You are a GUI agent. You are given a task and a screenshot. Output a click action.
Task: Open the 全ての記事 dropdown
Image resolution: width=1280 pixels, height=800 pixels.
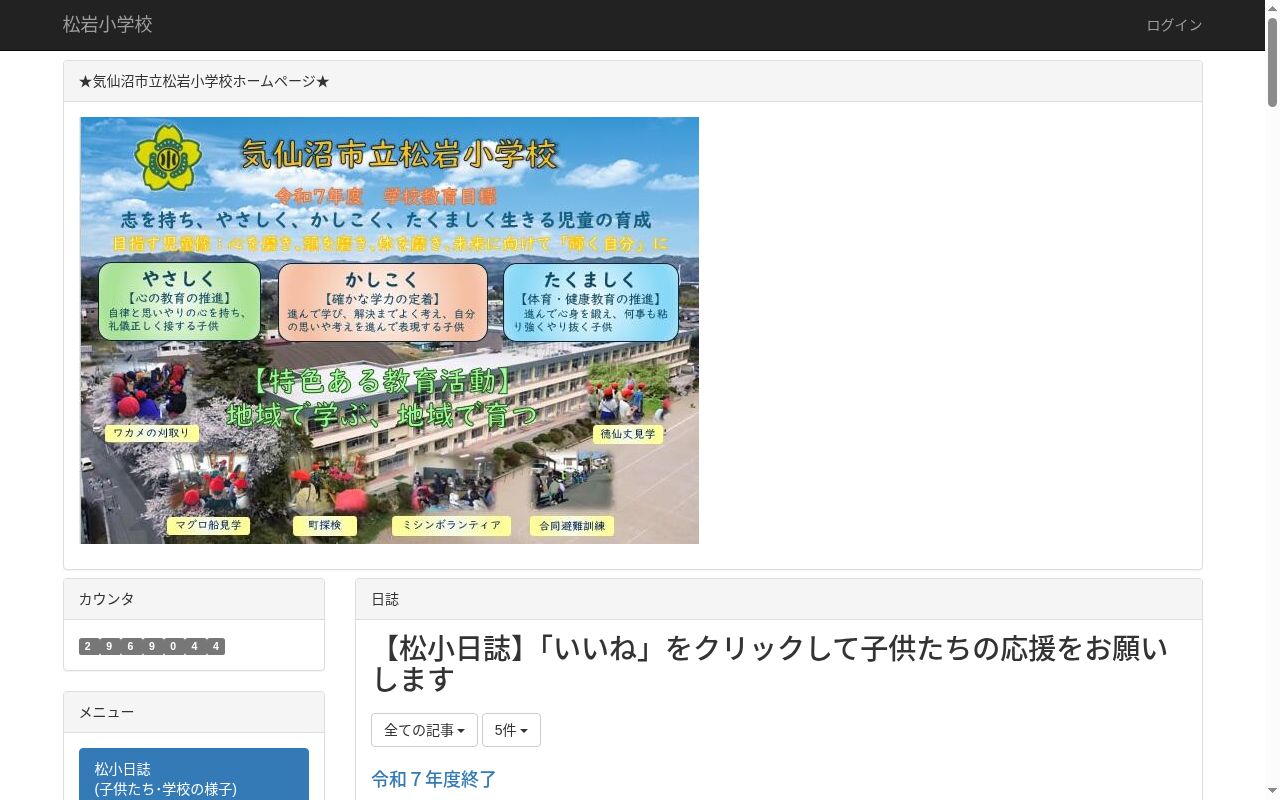(x=424, y=730)
